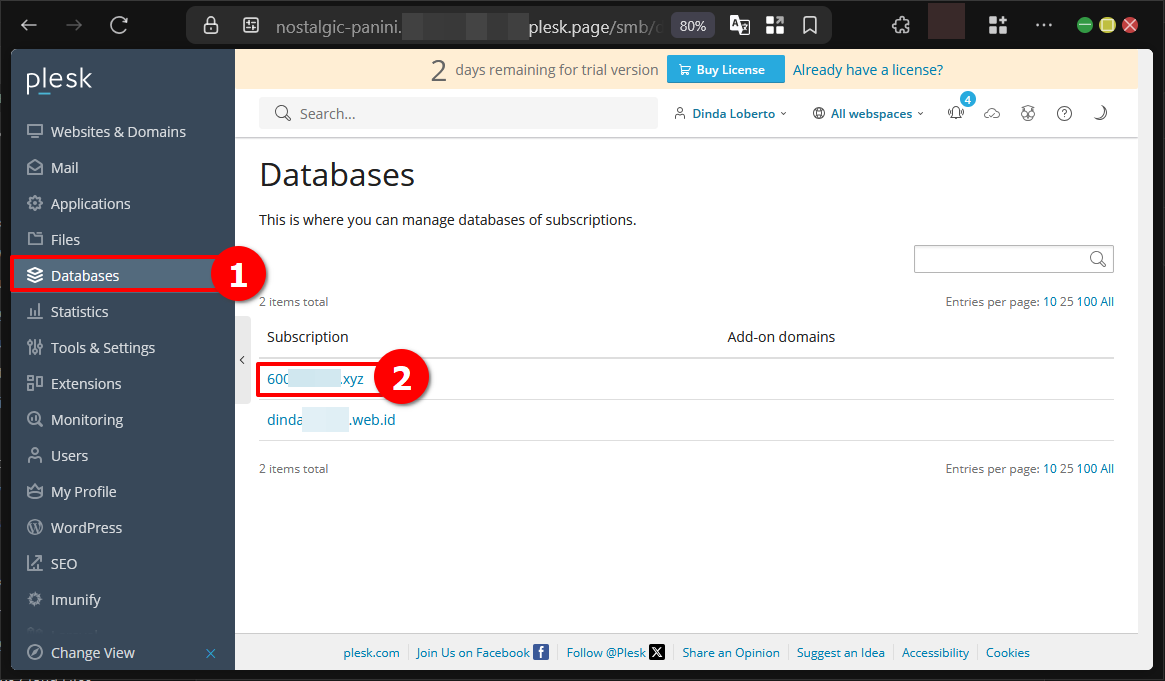The width and height of the screenshot is (1165, 681).
Task: Click the Search field at the top
Action: 458,113
